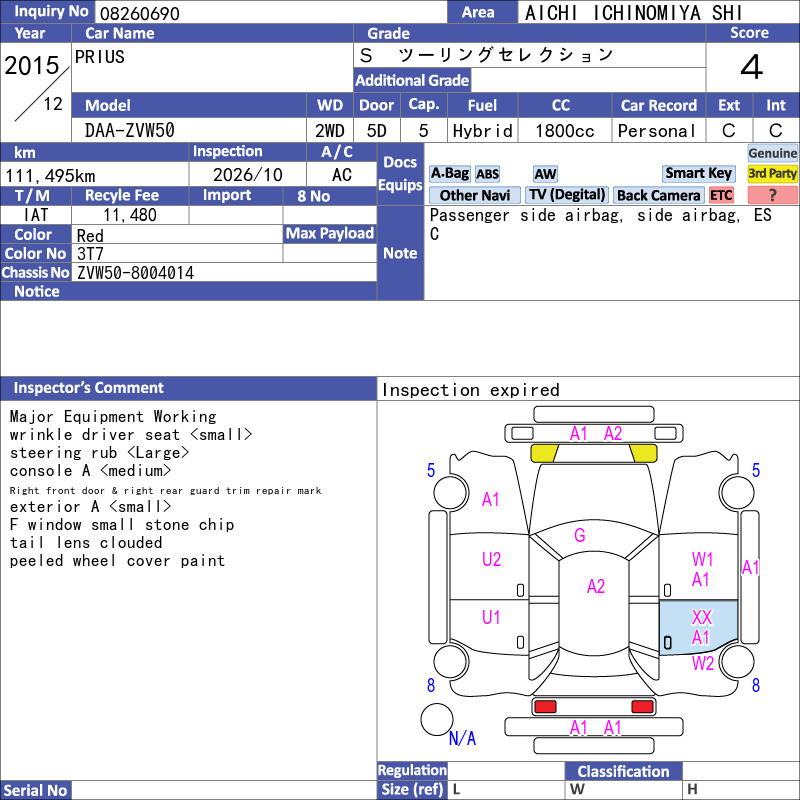Click the Smart Key badge
The width and height of the screenshot is (800, 800).
point(698,174)
